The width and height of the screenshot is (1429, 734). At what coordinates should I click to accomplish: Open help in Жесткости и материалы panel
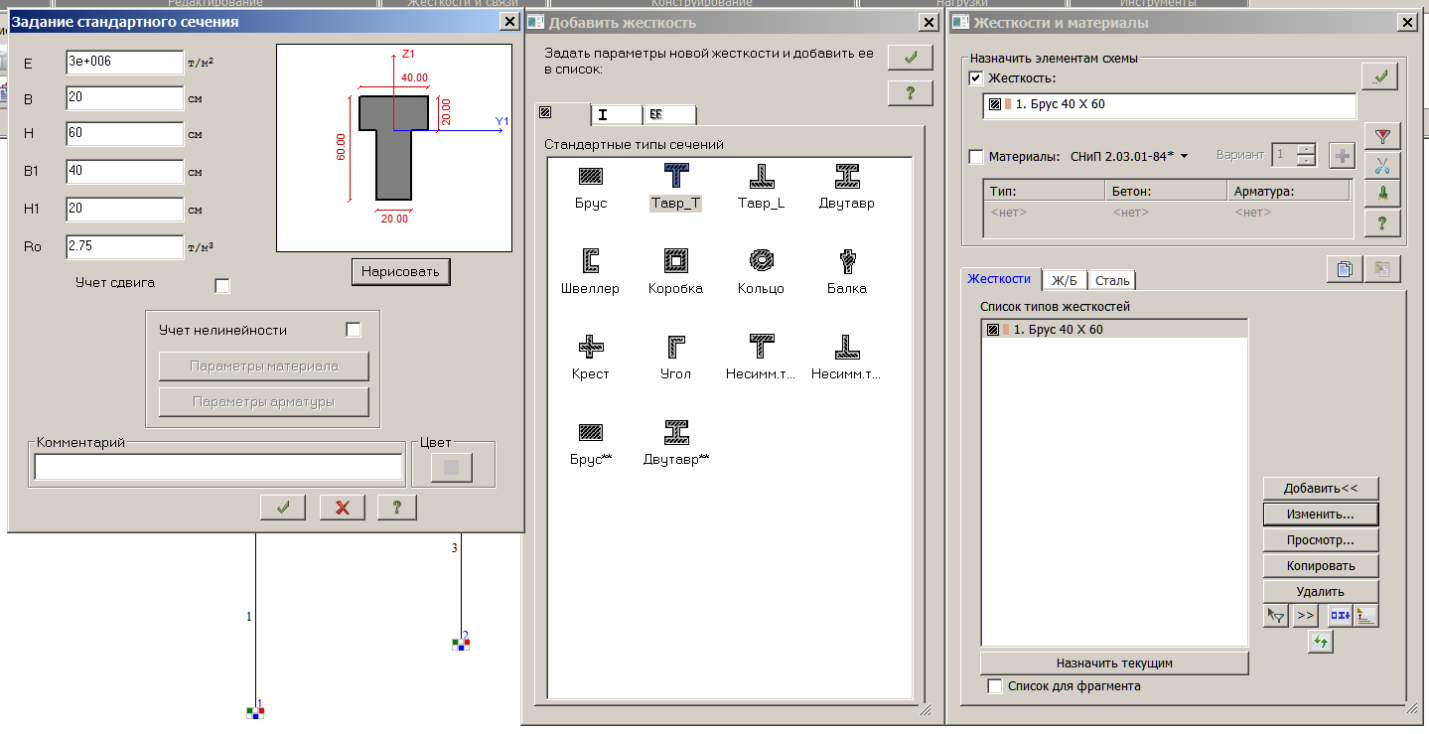(x=1383, y=223)
